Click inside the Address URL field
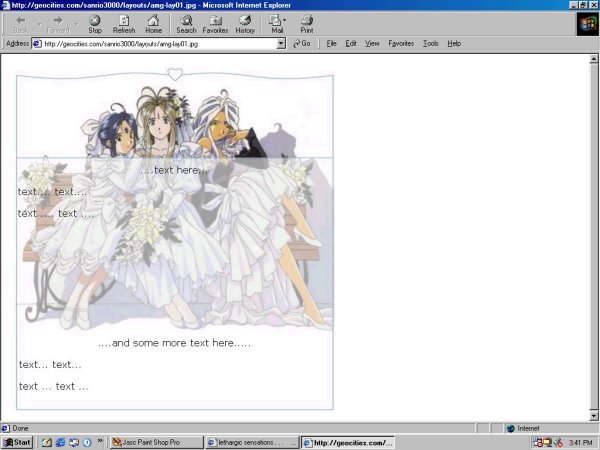The width and height of the screenshot is (600, 450). point(159,44)
